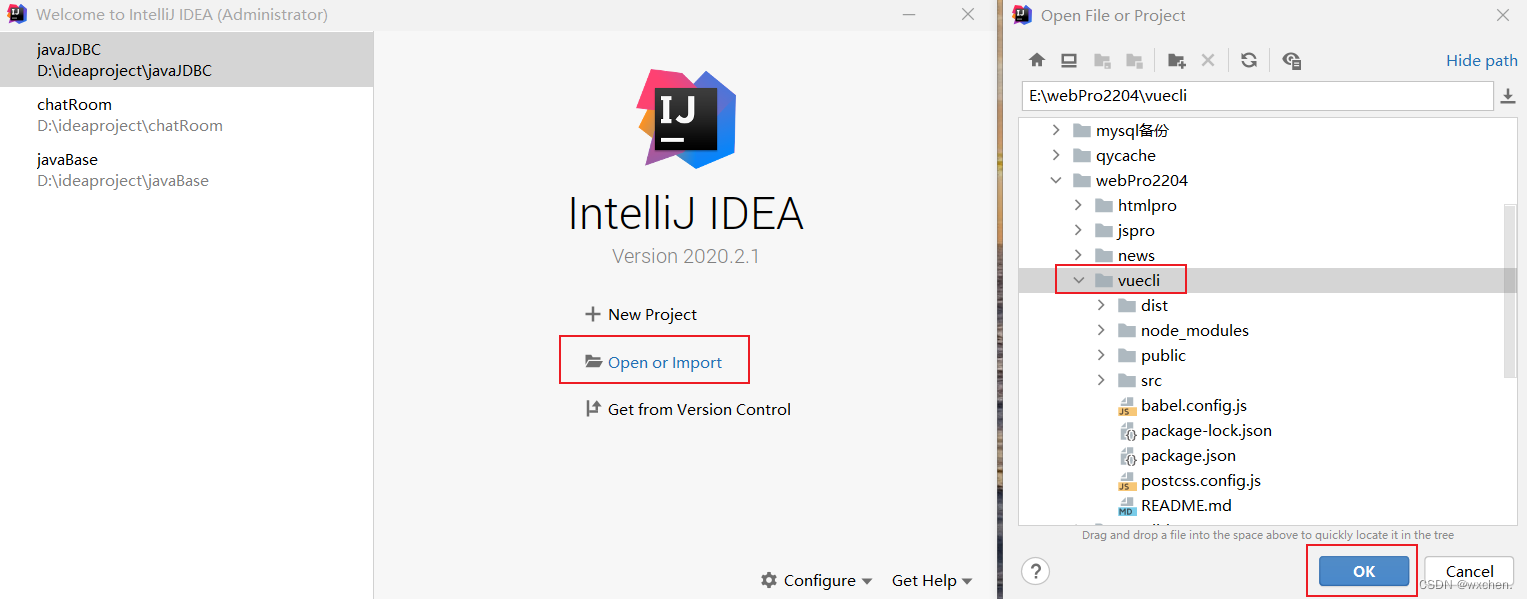The image size is (1527, 599).
Task: Collapse the webPro2204 folder
Action: (1056, 180)
